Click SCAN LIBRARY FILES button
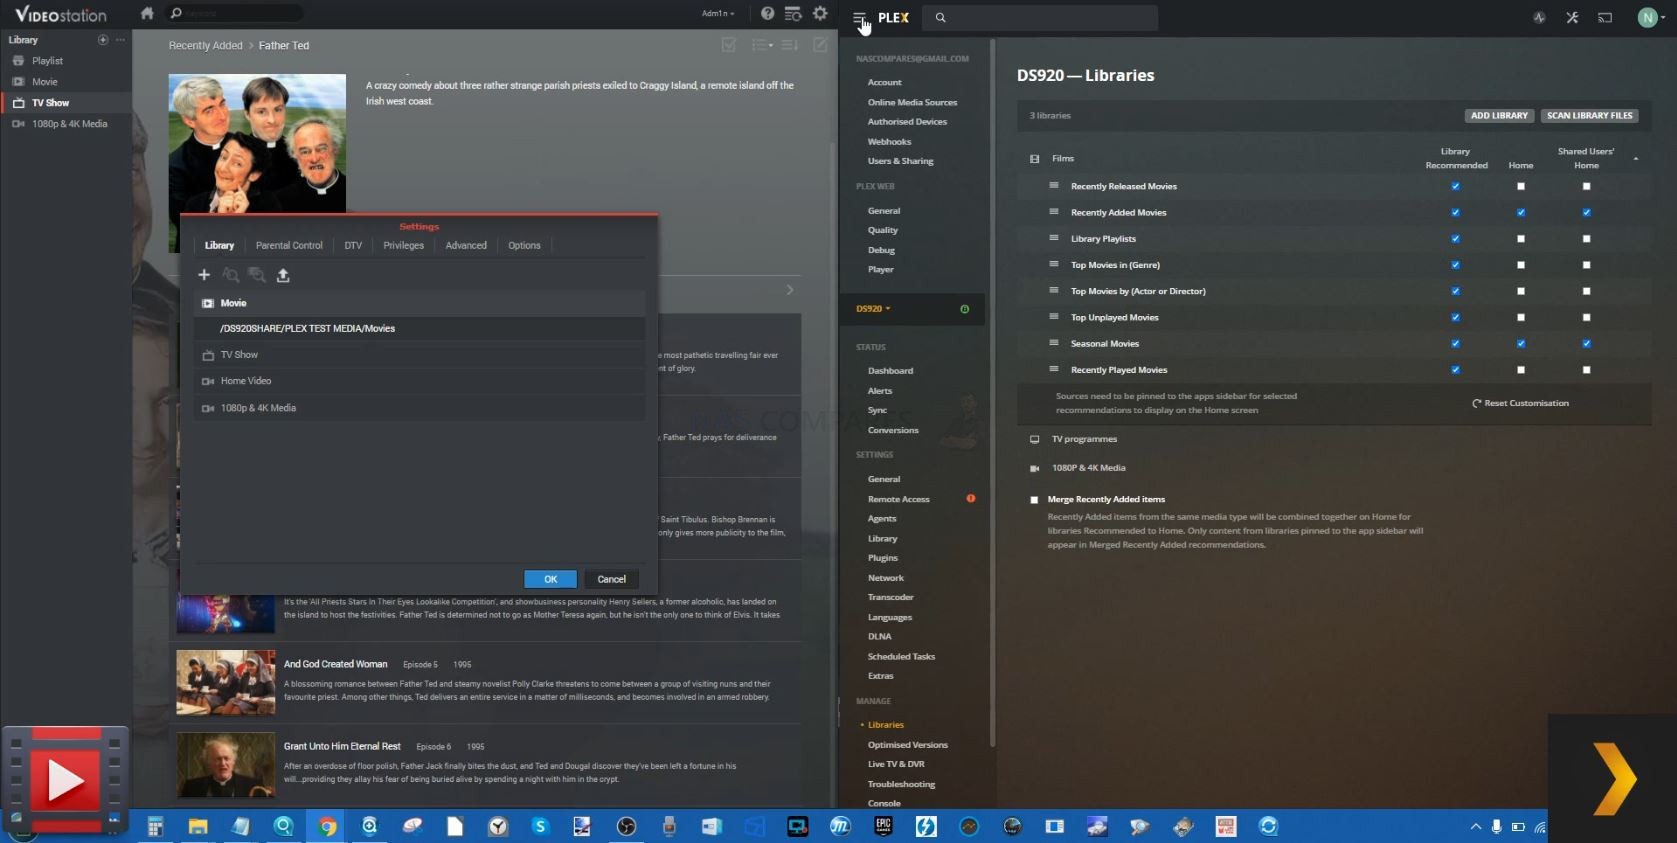The image size is (1677, 843). (1589, 115)
